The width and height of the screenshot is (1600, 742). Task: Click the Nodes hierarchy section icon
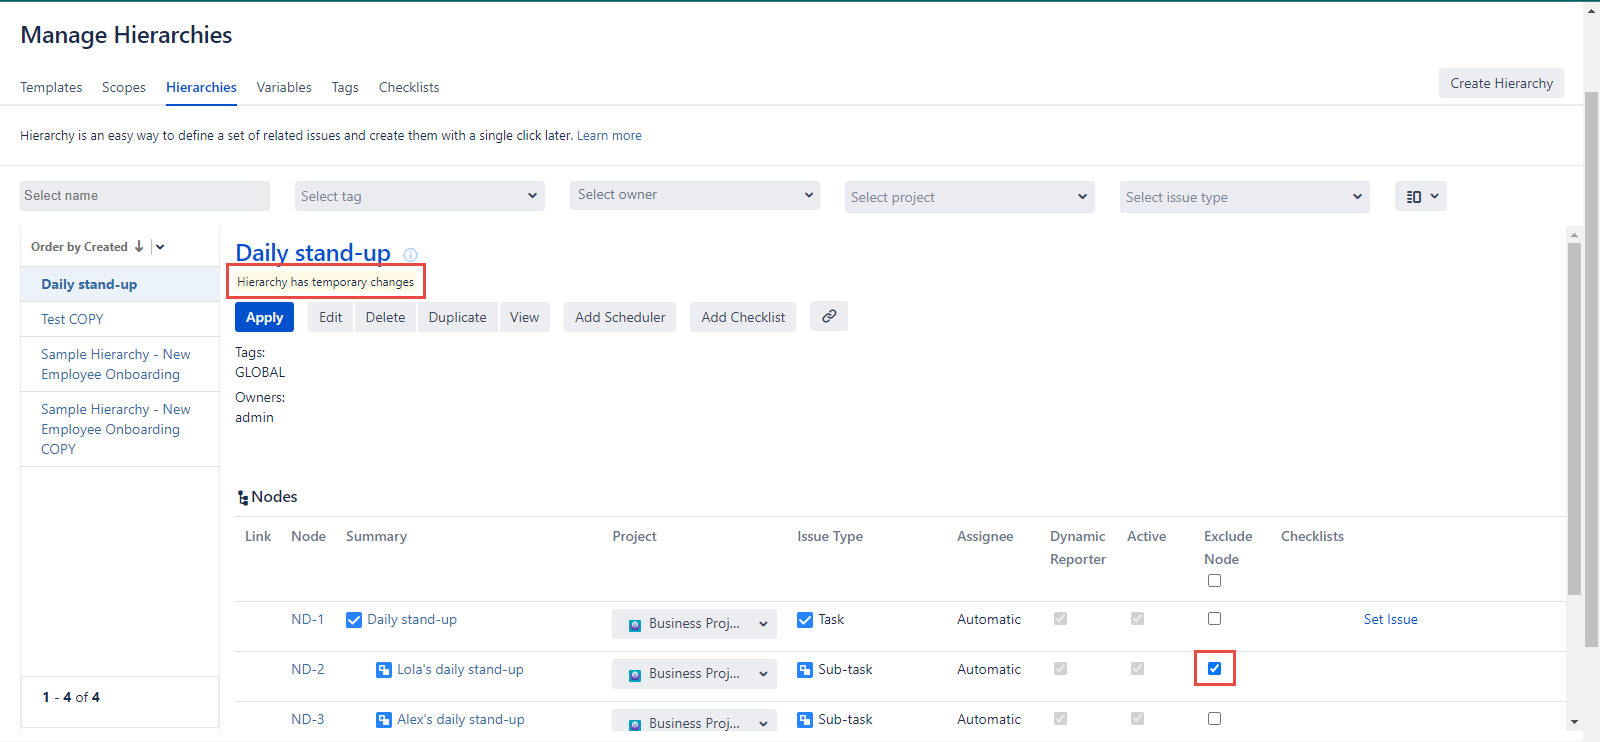click(x=243, y=498)
